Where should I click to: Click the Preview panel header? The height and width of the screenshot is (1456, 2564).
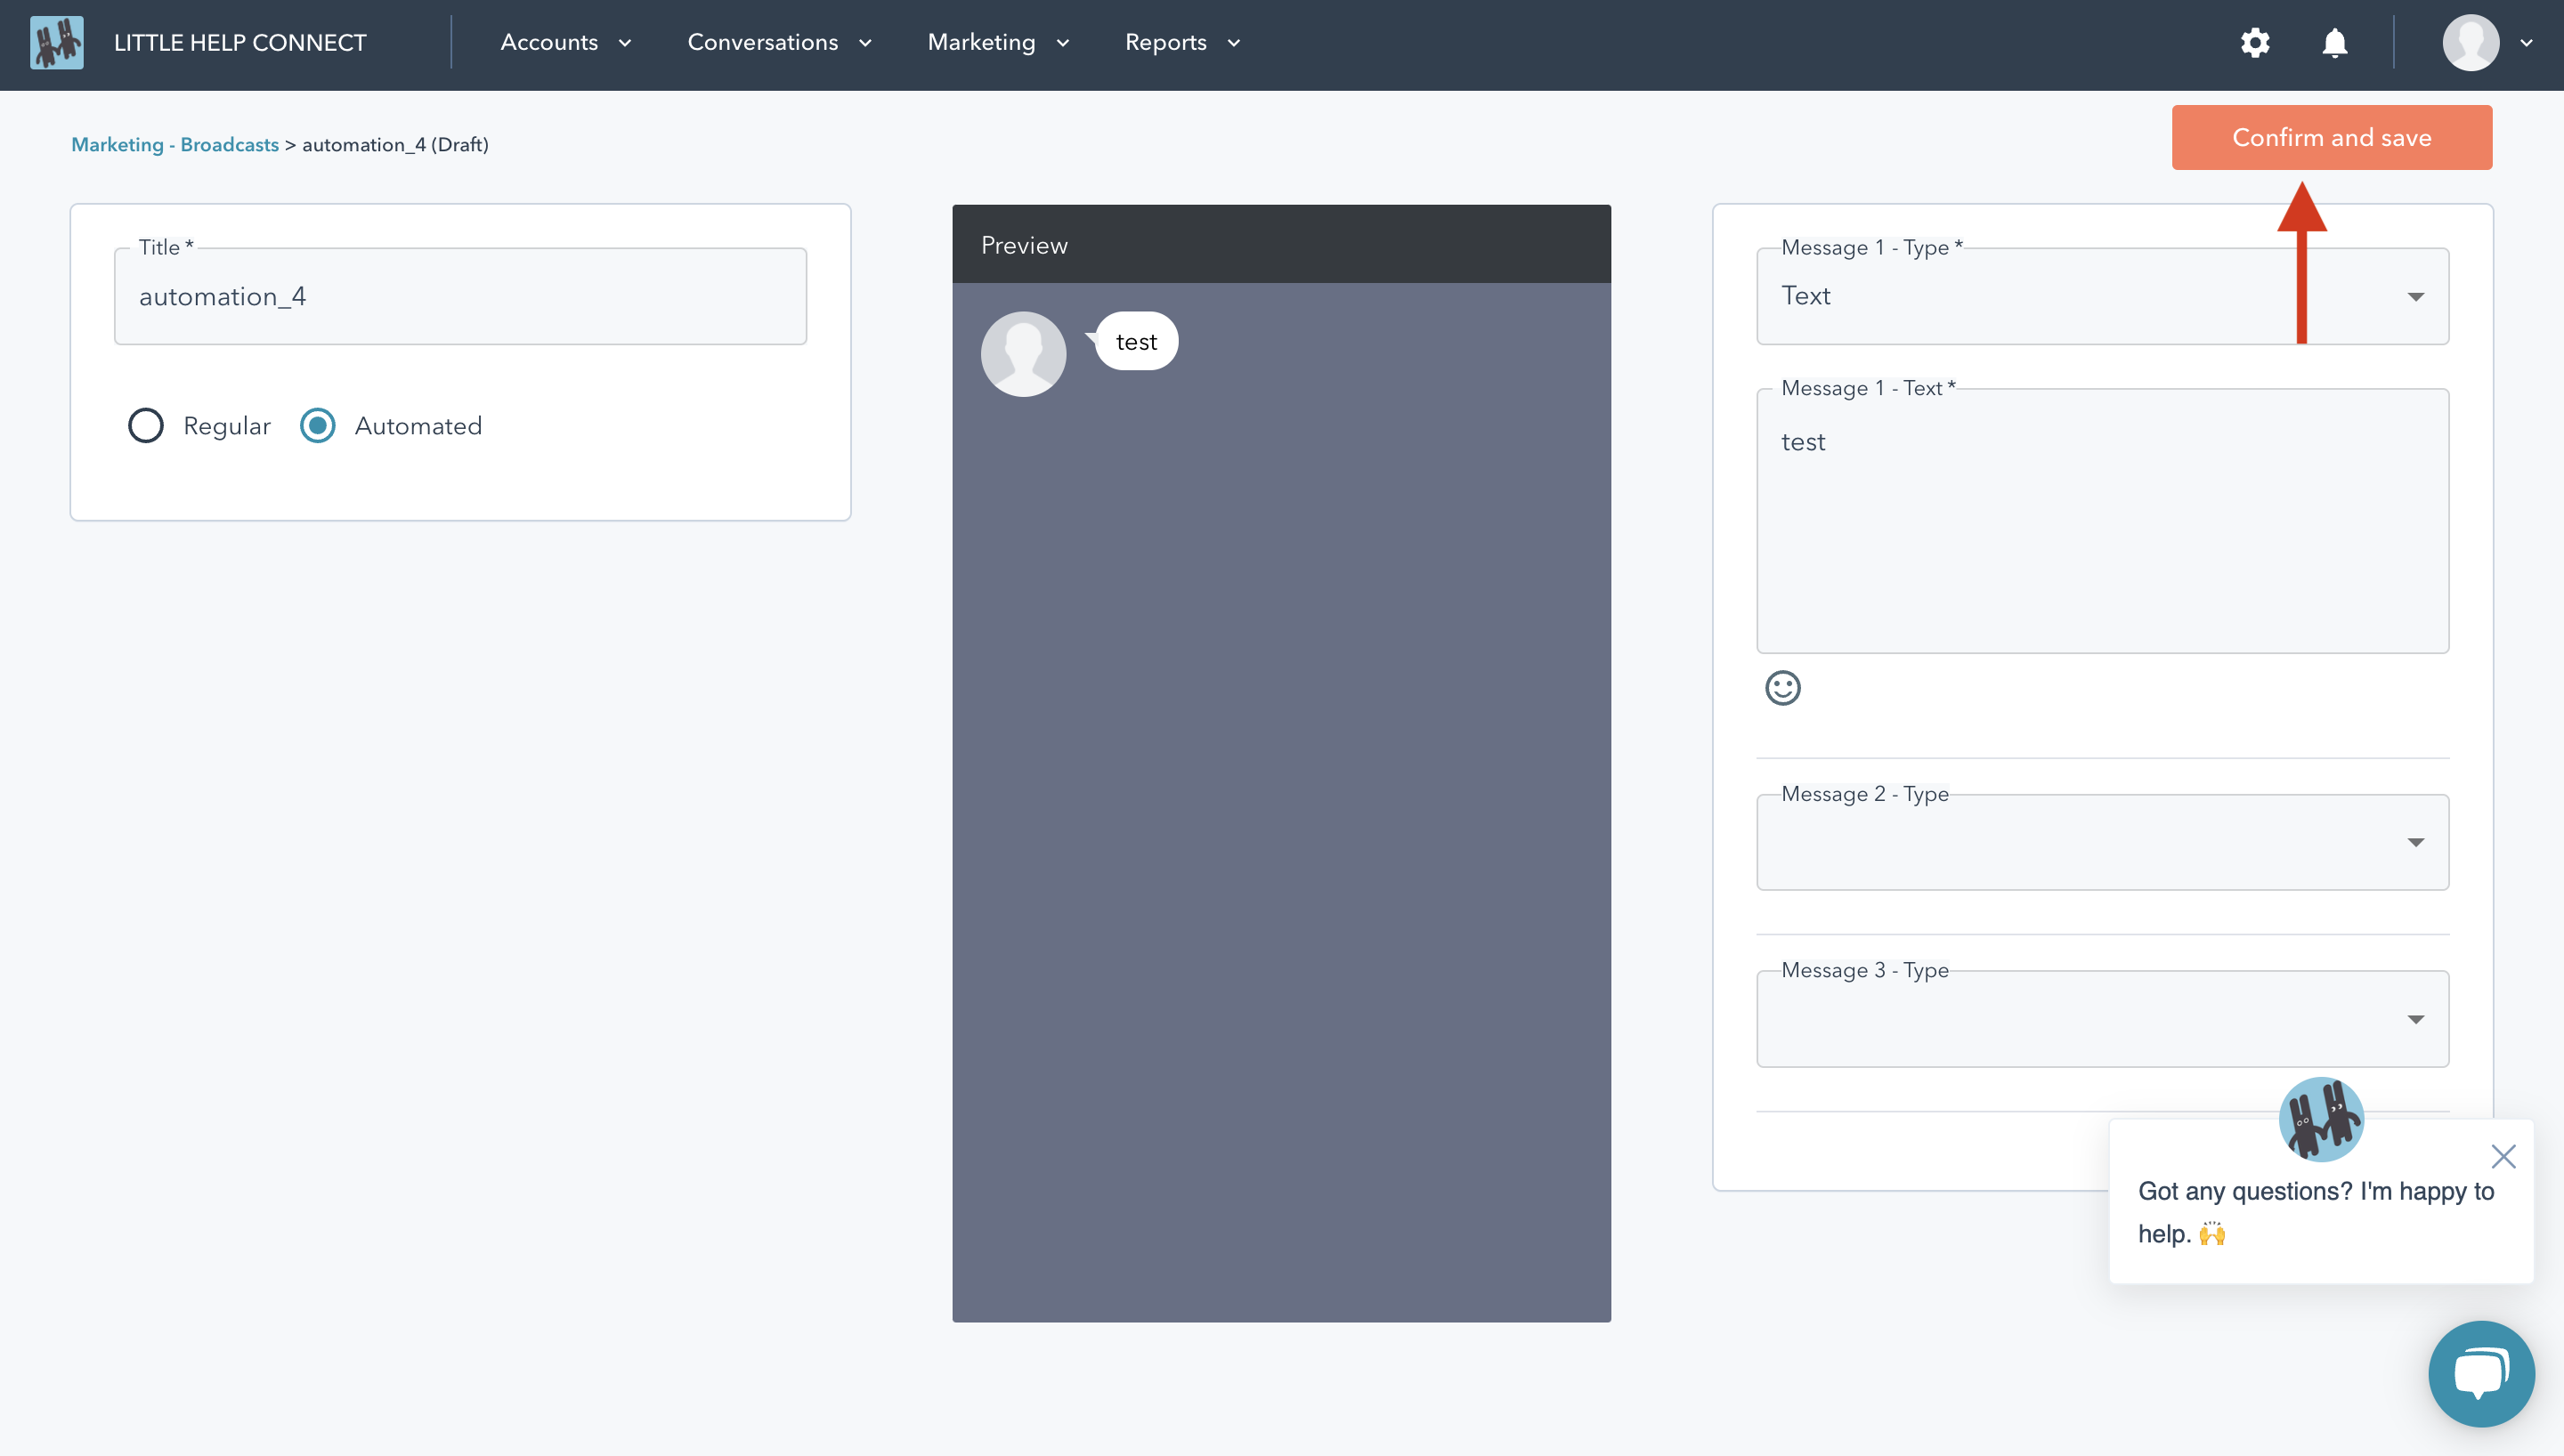[1281, 244]
